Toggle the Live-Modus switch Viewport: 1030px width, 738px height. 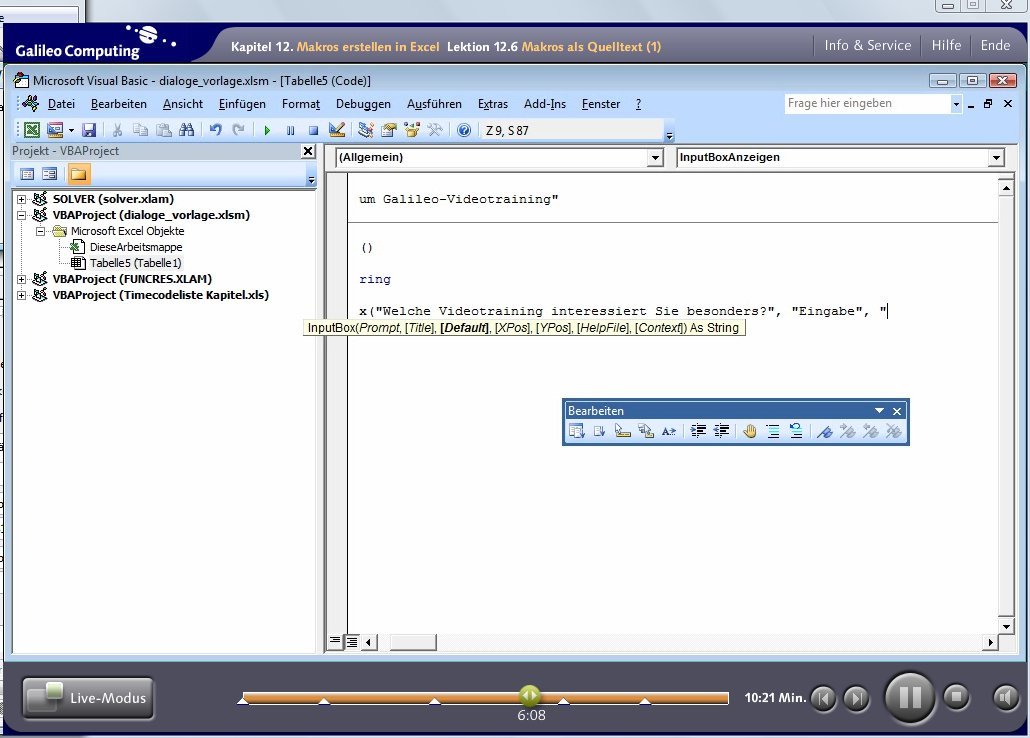[88, 698]
